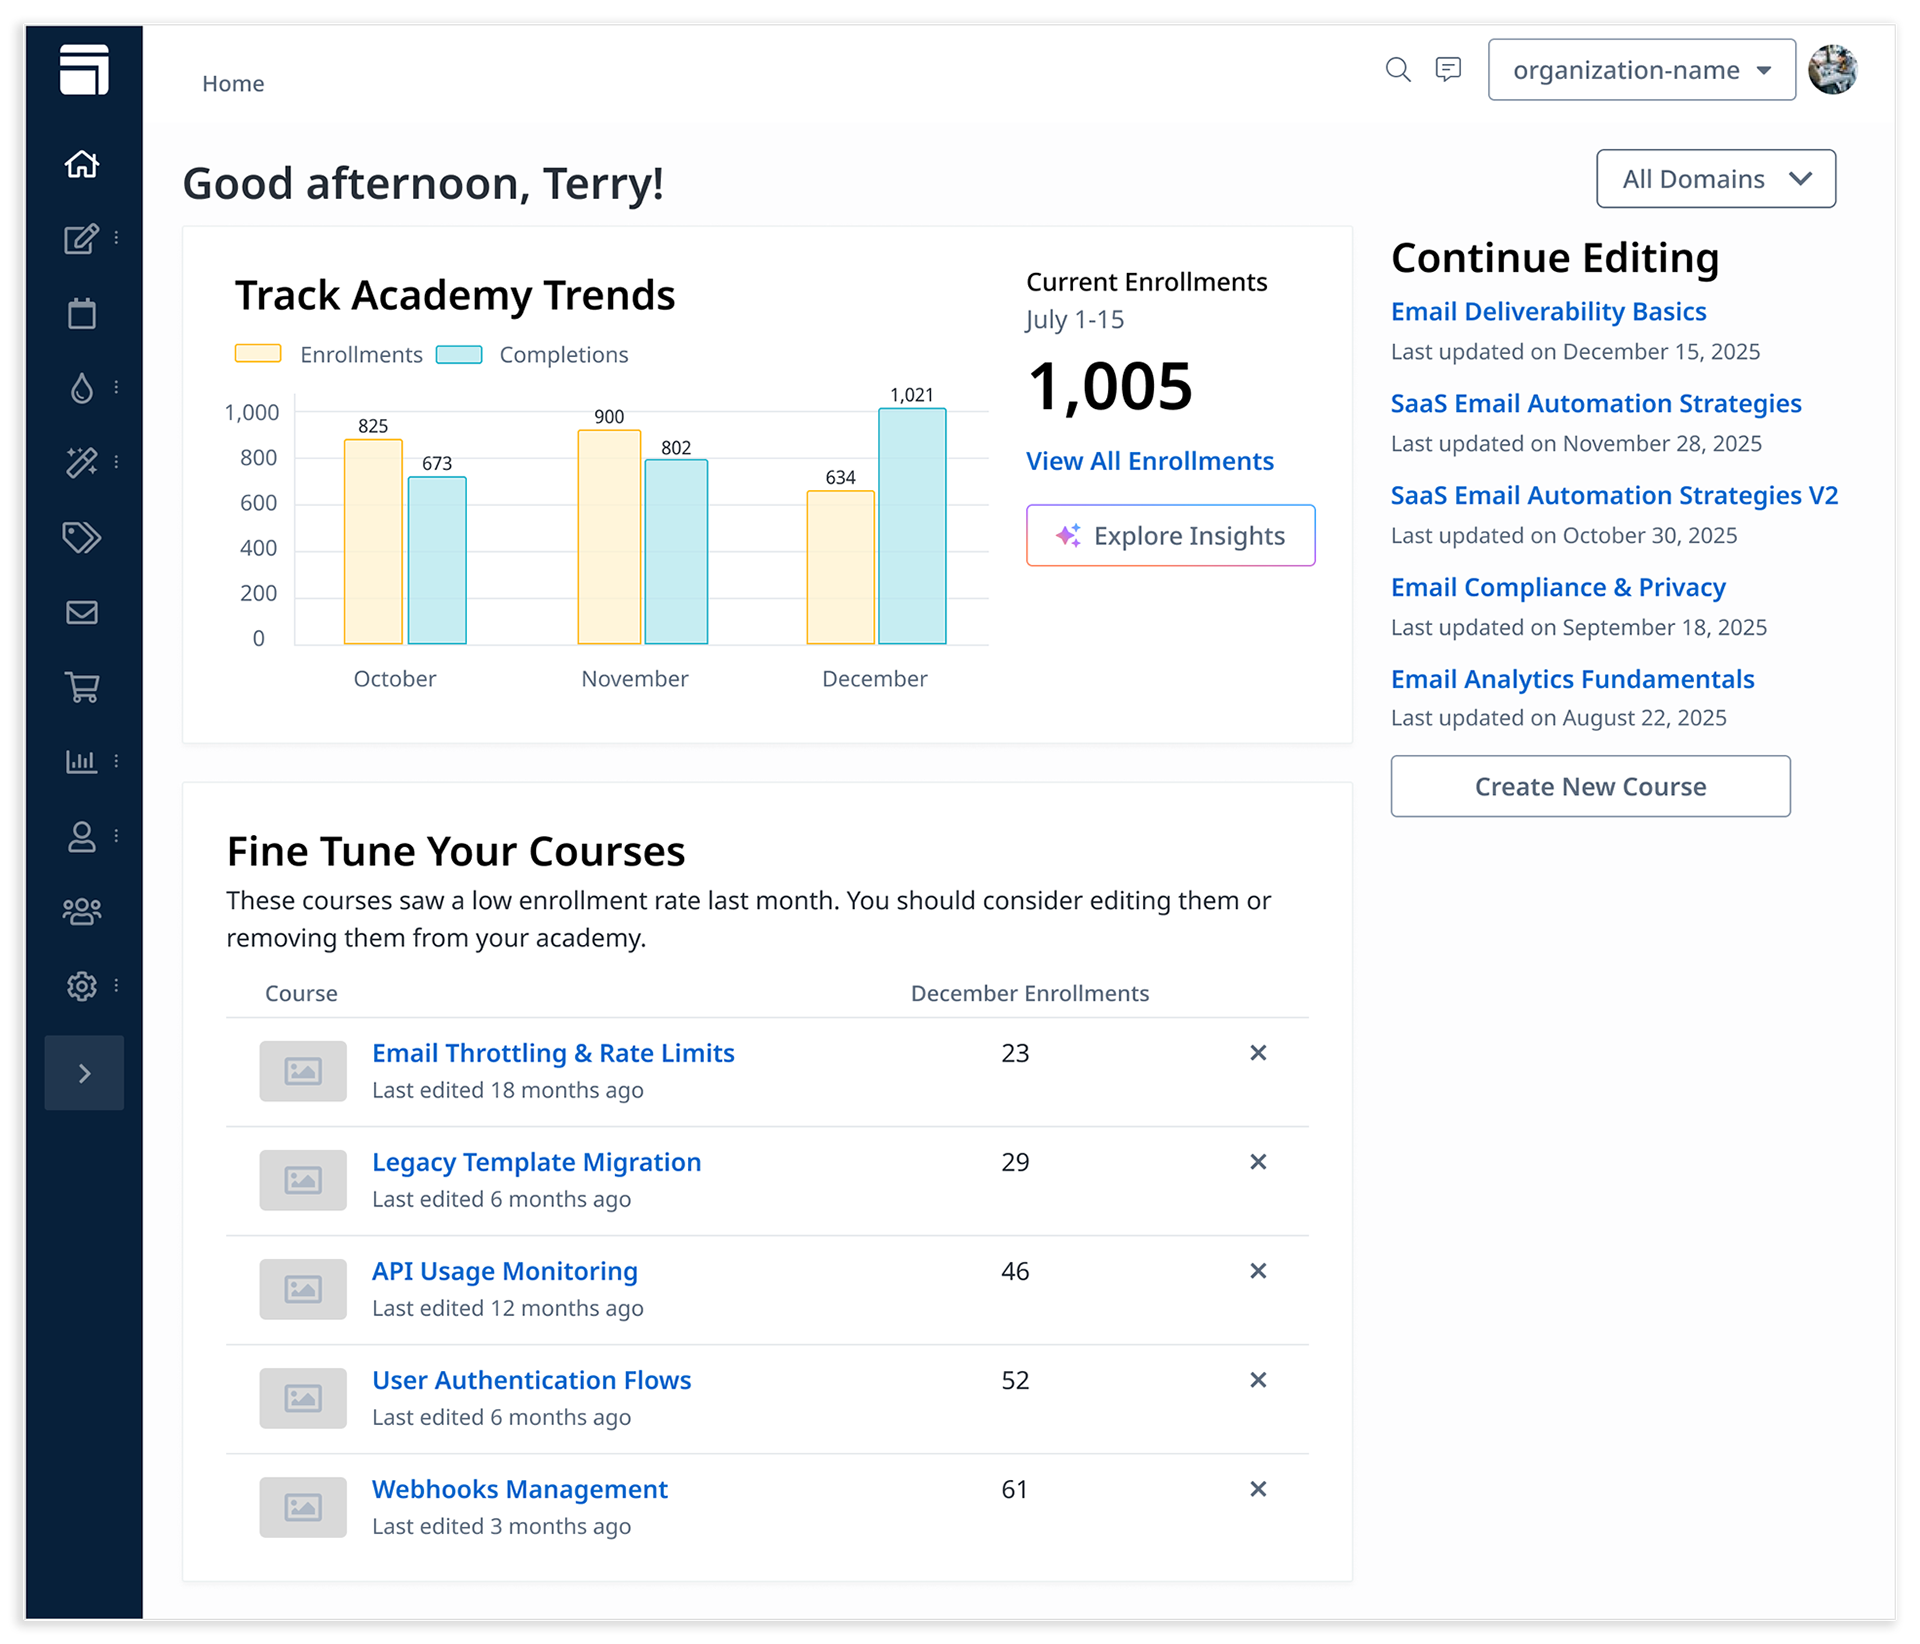Click the Home breadcrumb
1920x1644 pixels.
233,84
